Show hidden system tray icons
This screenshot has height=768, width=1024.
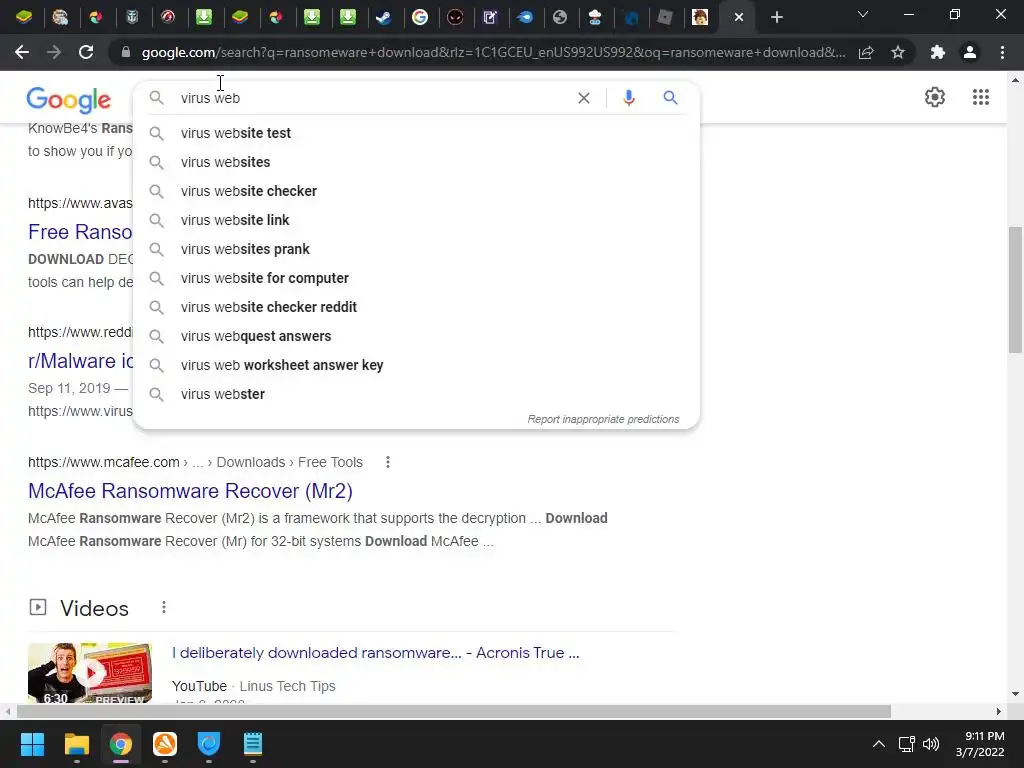point(879,744)
